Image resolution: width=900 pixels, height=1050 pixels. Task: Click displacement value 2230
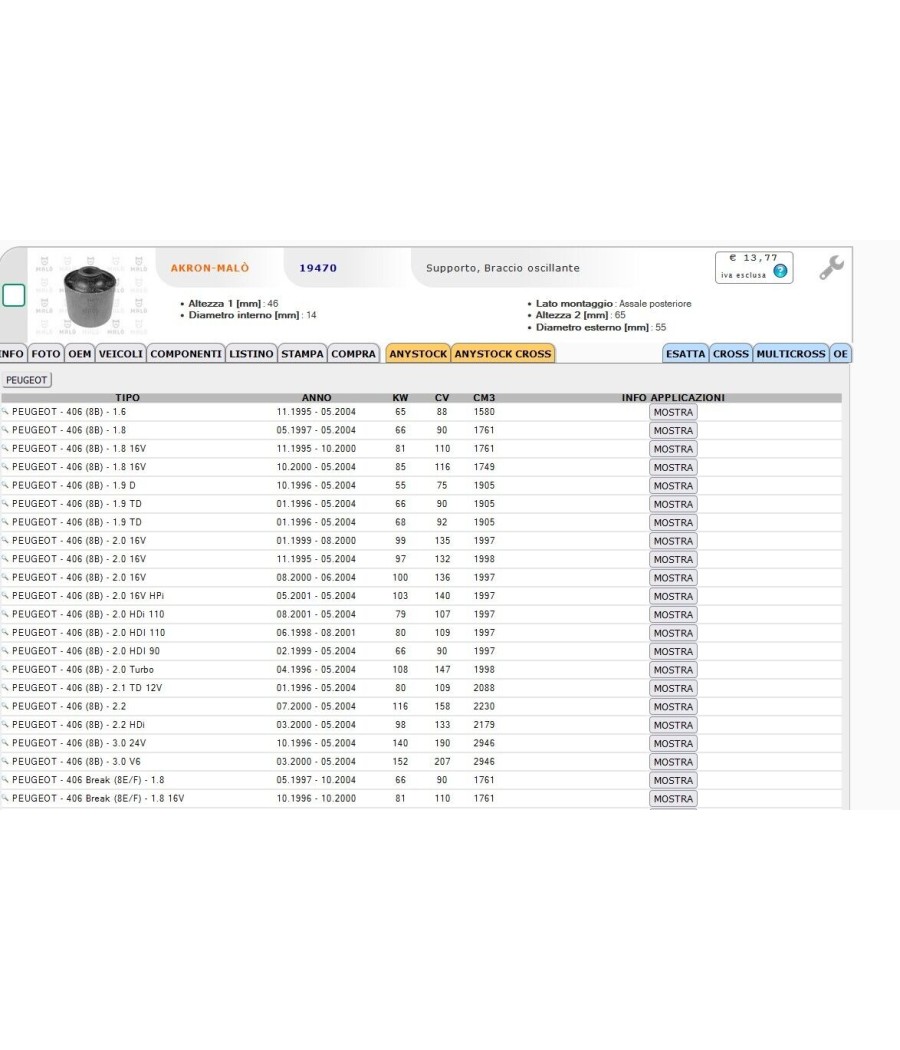pos(484,706)
